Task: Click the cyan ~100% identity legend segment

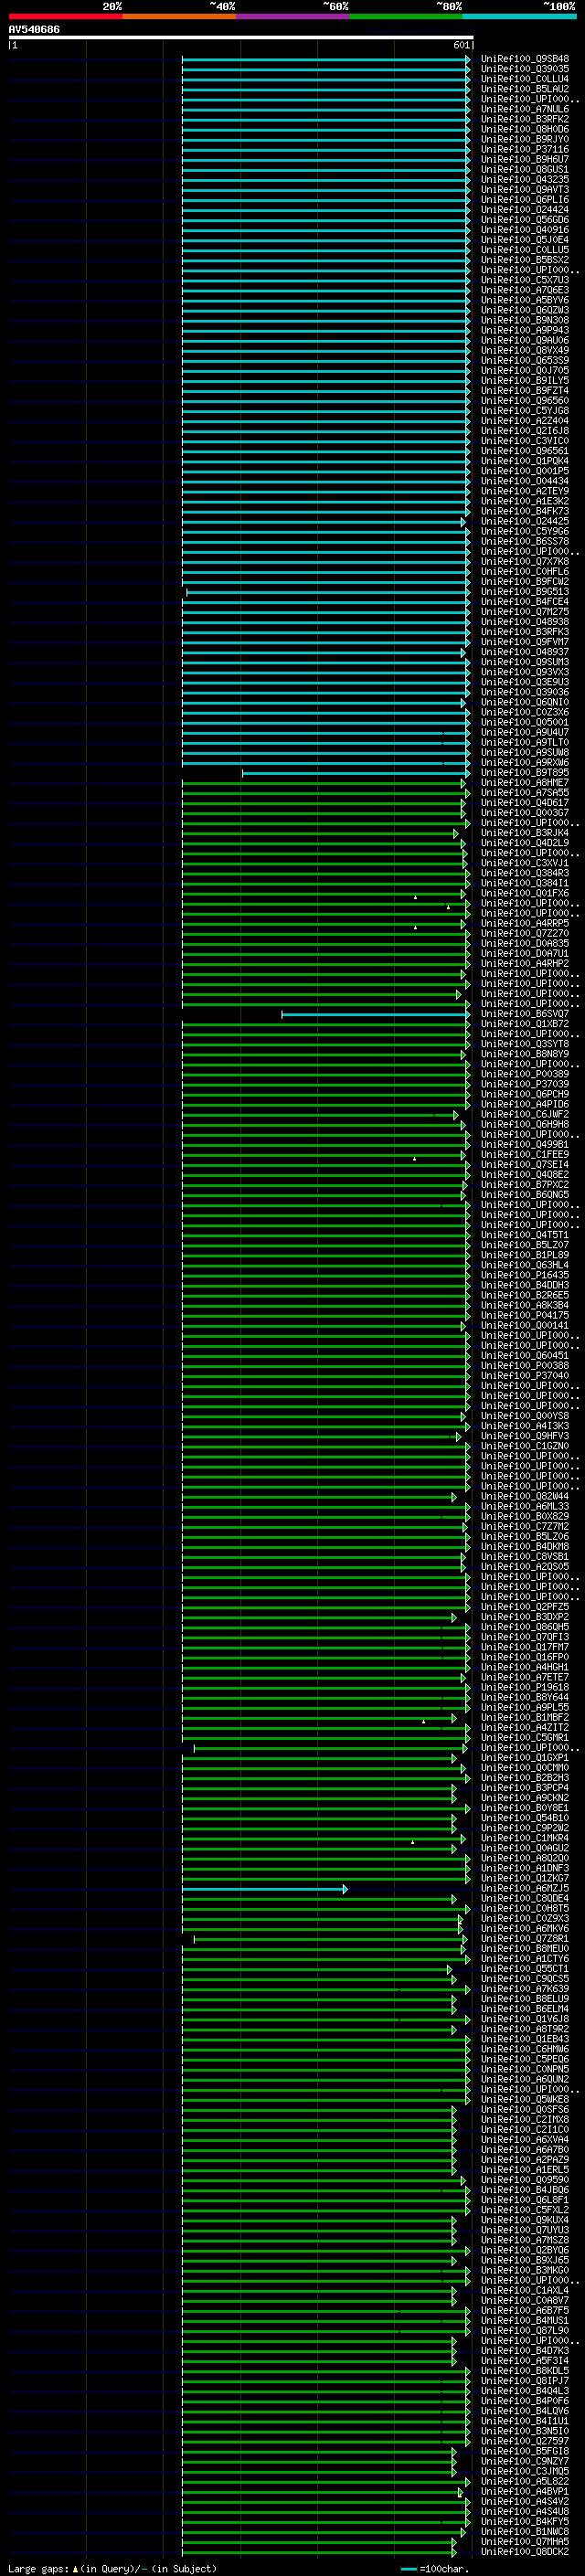Action: [520, 16]
